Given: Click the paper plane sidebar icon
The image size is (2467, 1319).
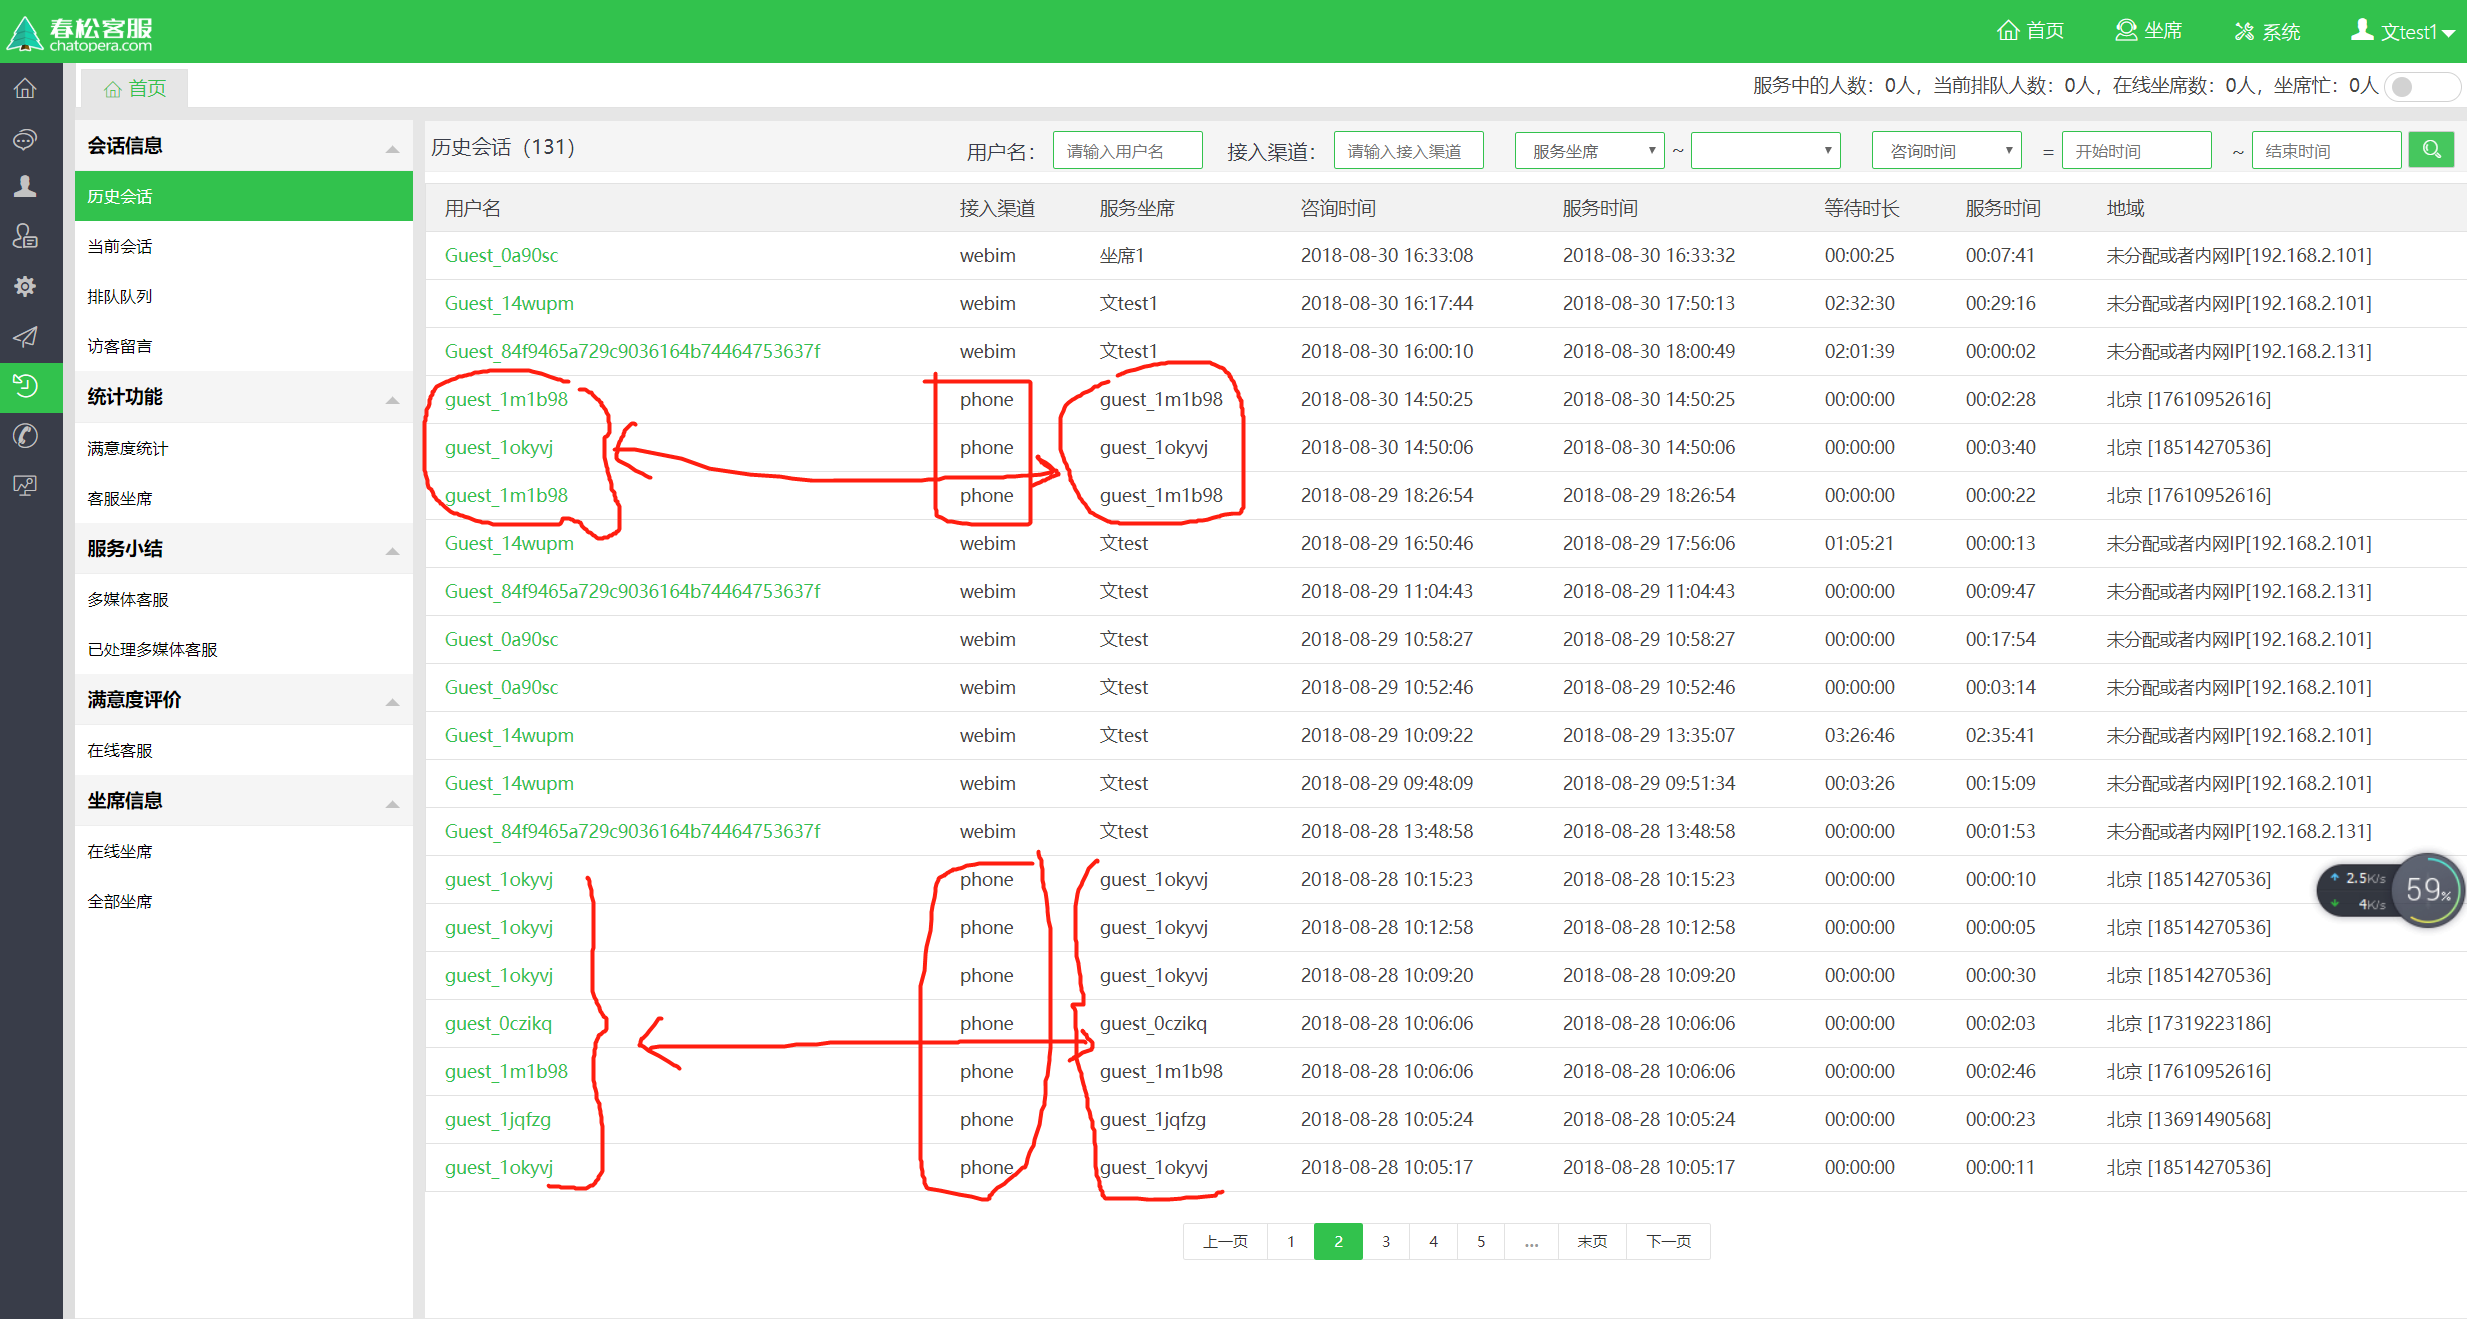Looking at the screenshot, I should tap(25, 336).
